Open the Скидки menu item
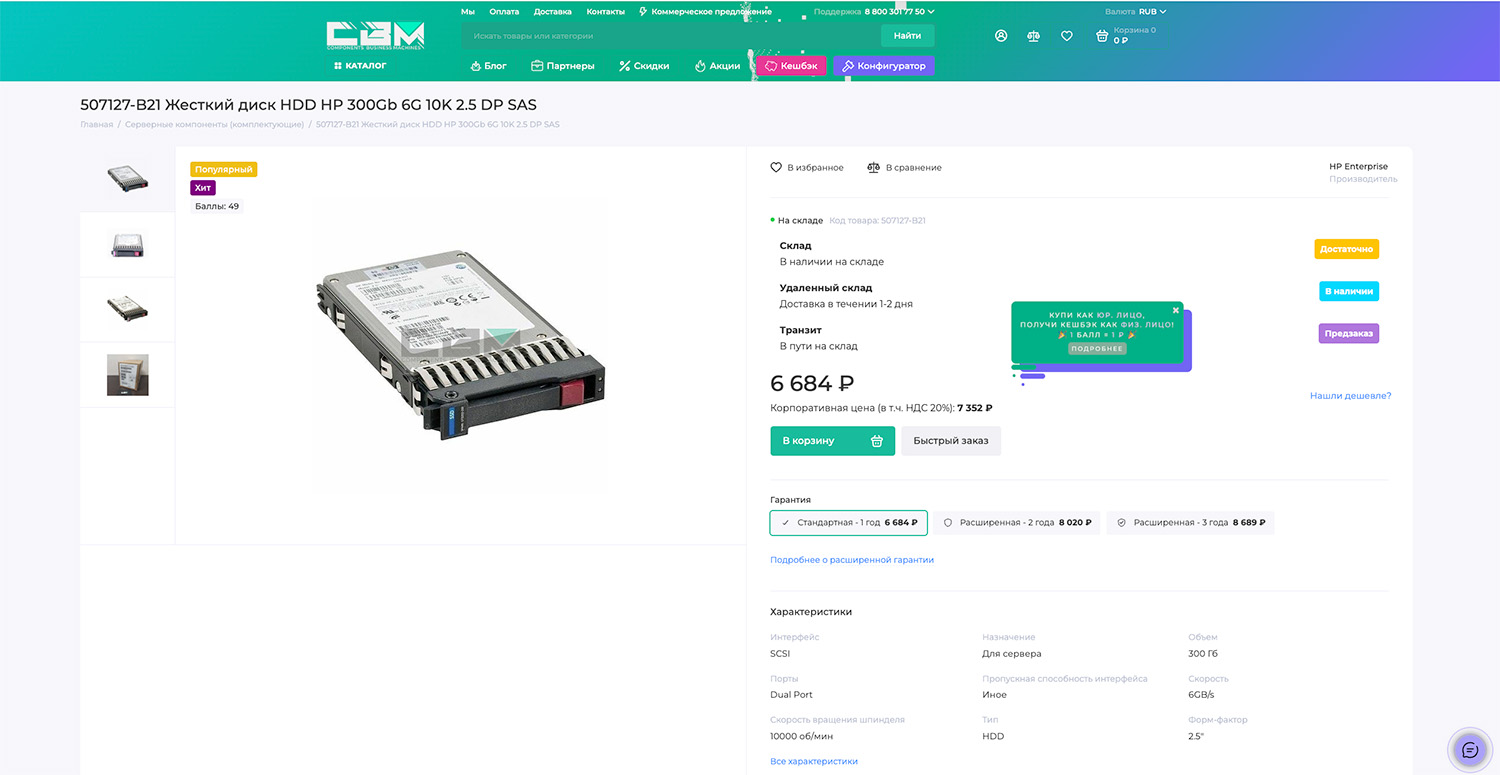The width and height of the screenshot is (1500, 775). click(644, 66)
